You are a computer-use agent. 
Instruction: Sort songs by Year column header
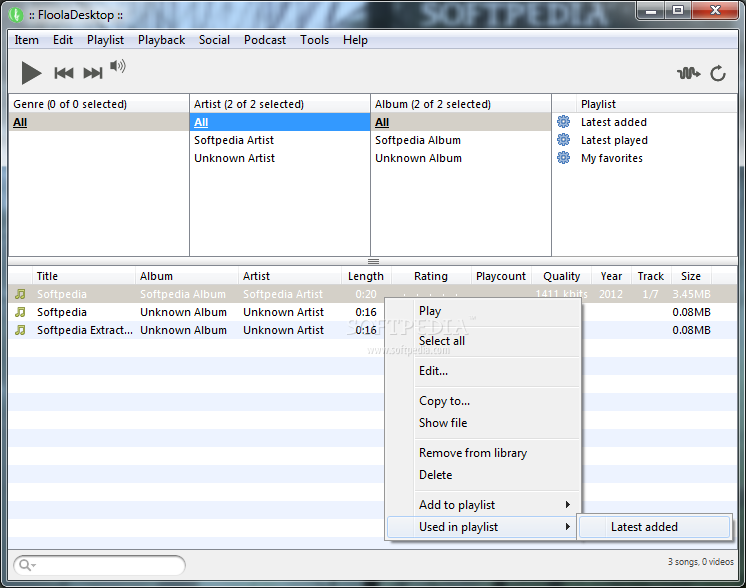pyautogui.click(x=611, y=276)
